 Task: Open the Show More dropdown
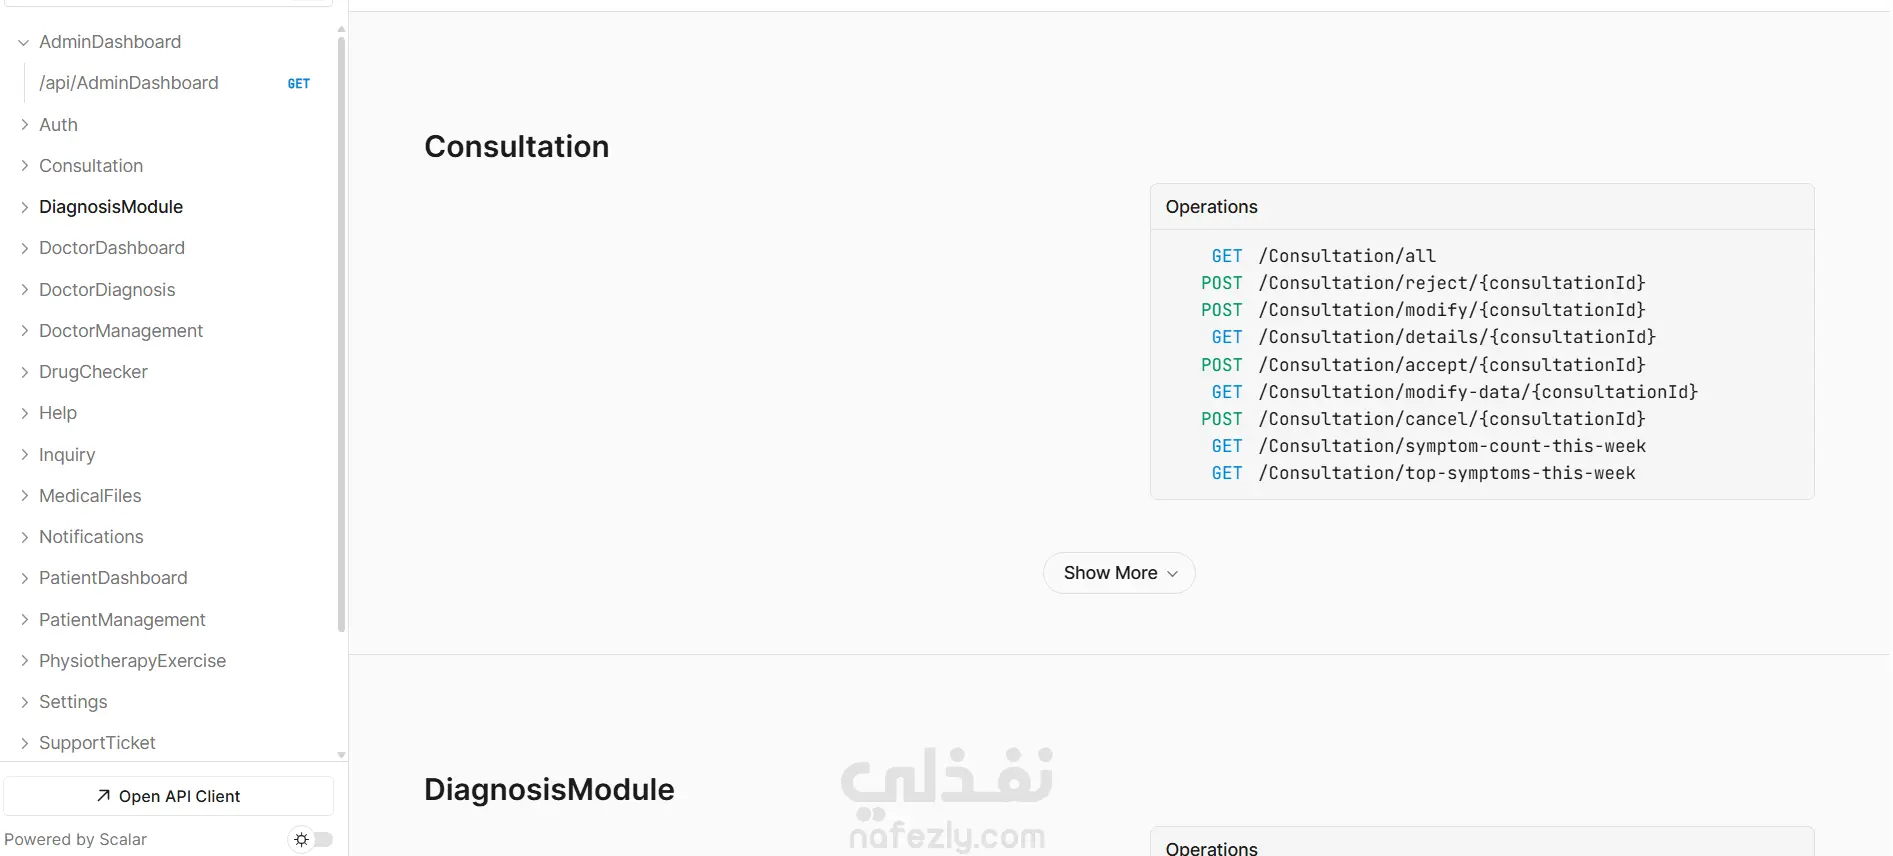[1119, 573]
